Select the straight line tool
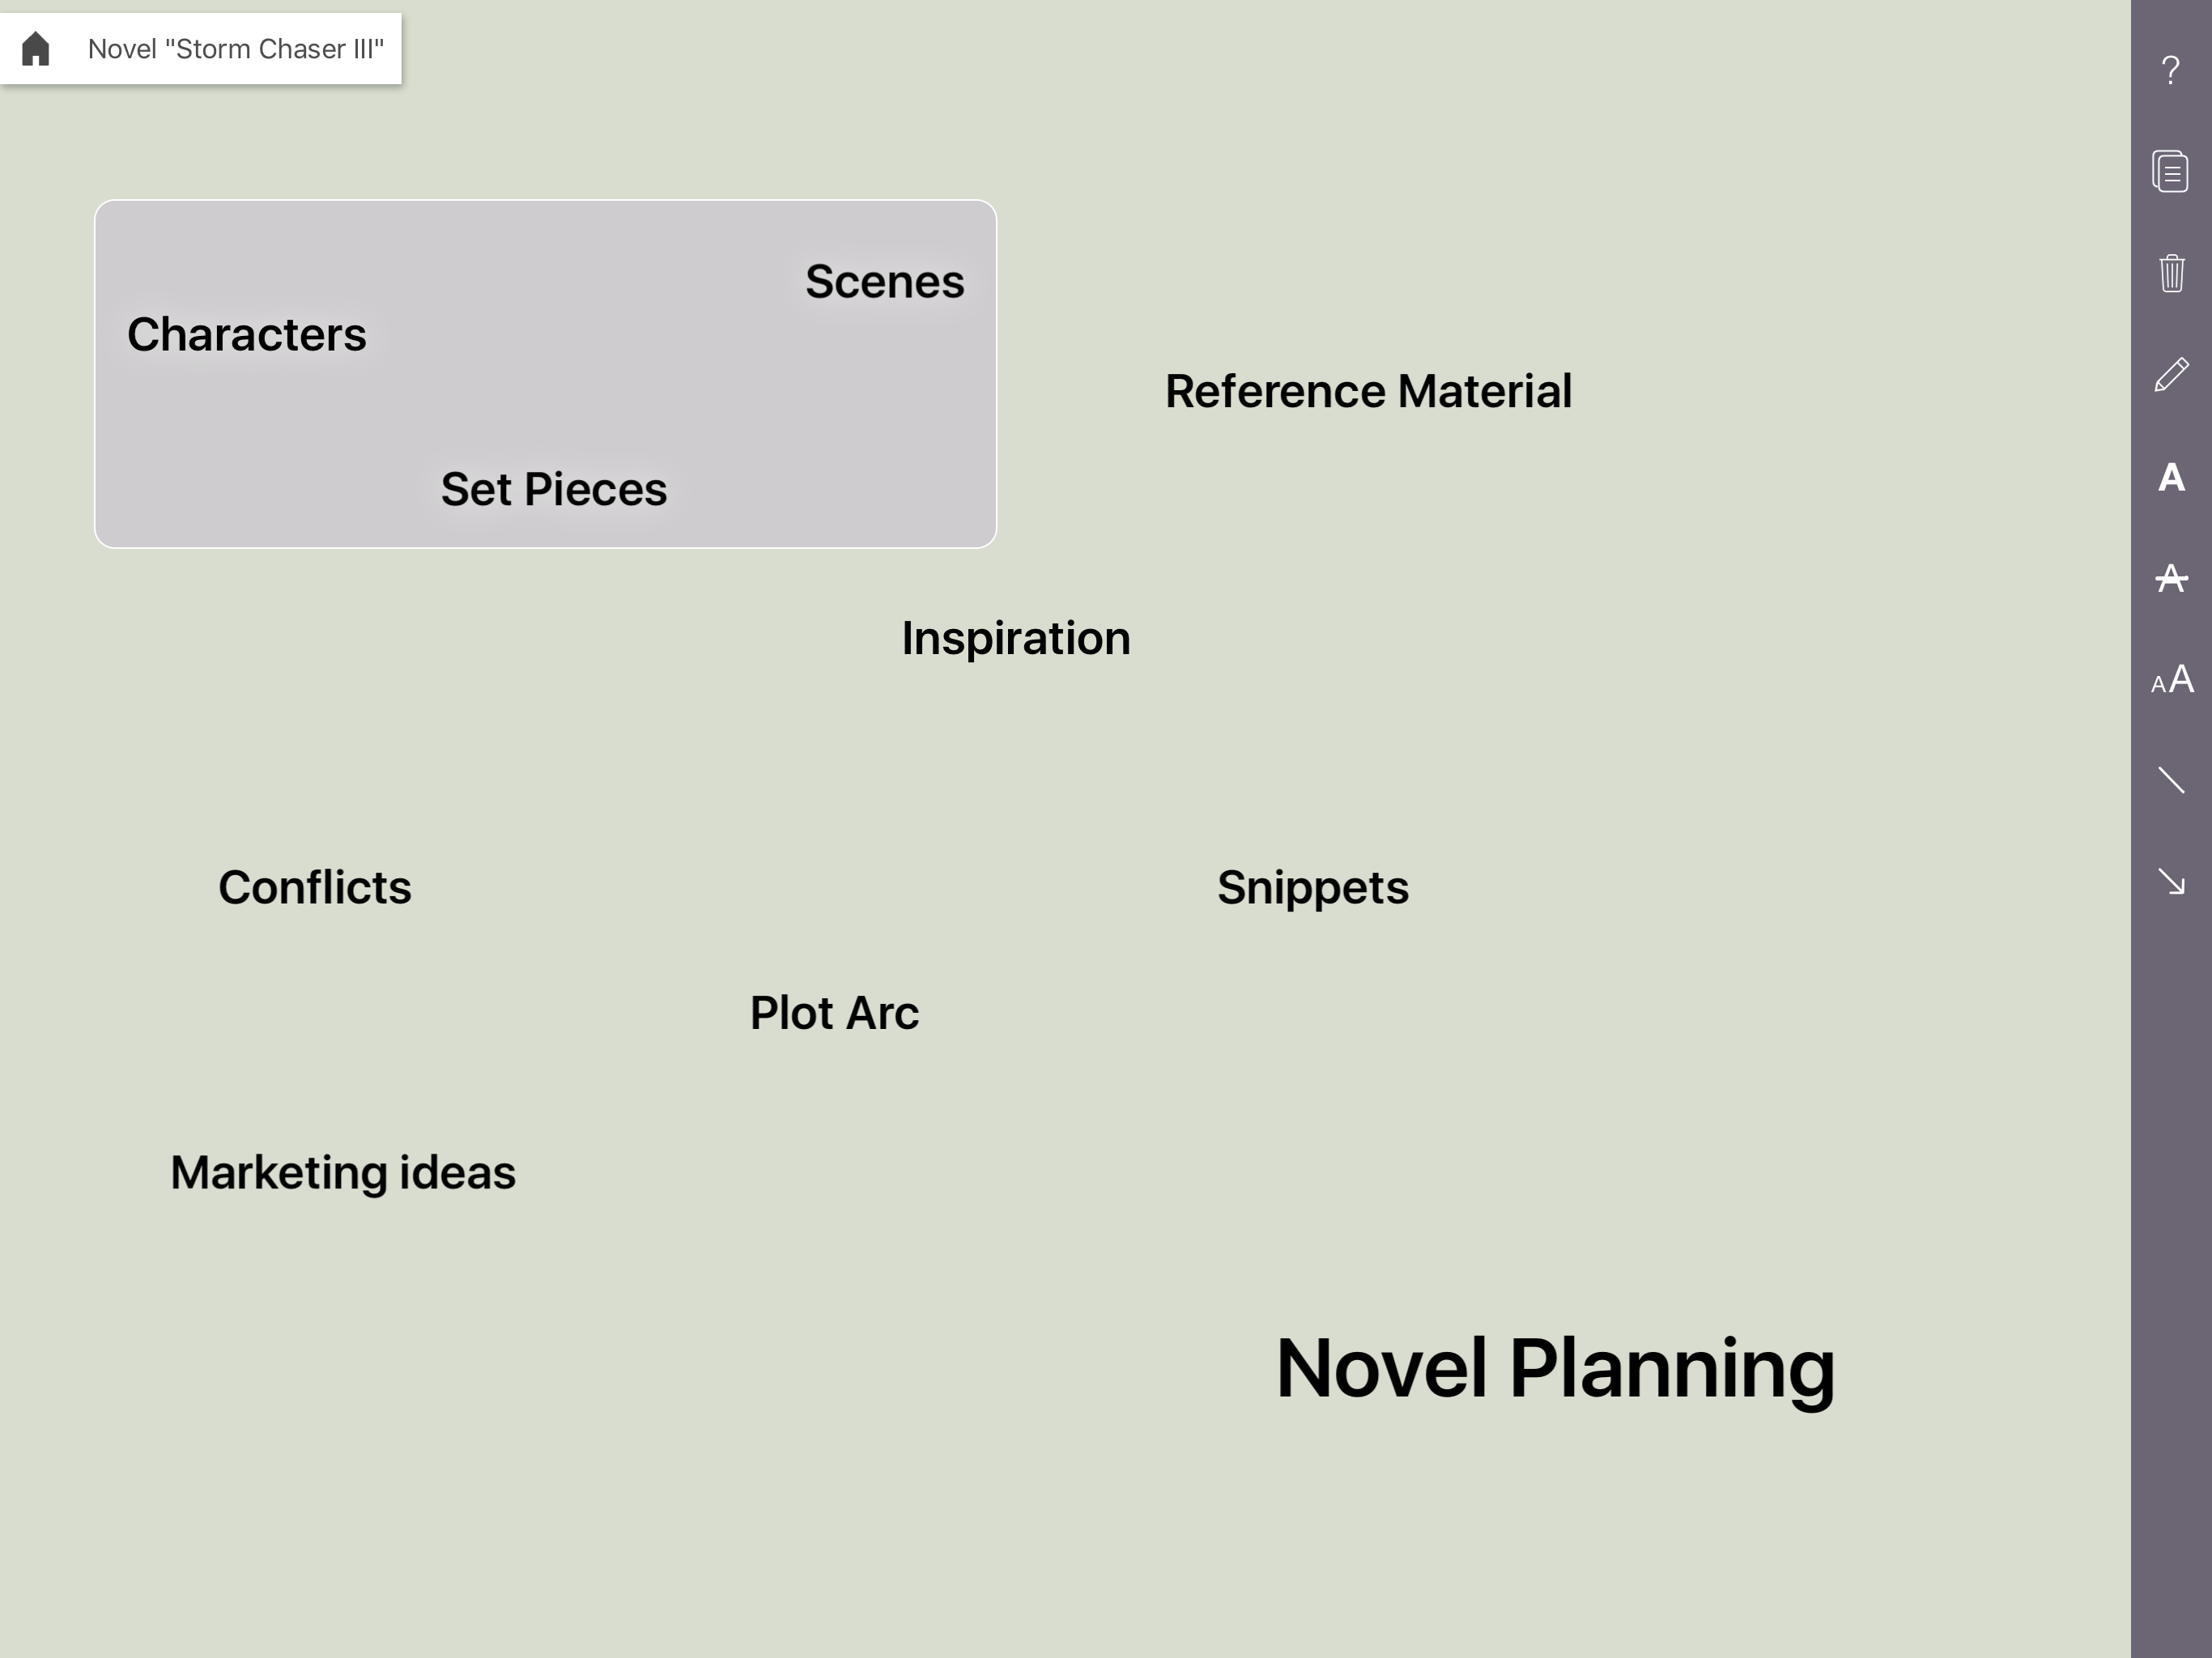Screen dimensions: 2212x1658 pos(2170,780)
